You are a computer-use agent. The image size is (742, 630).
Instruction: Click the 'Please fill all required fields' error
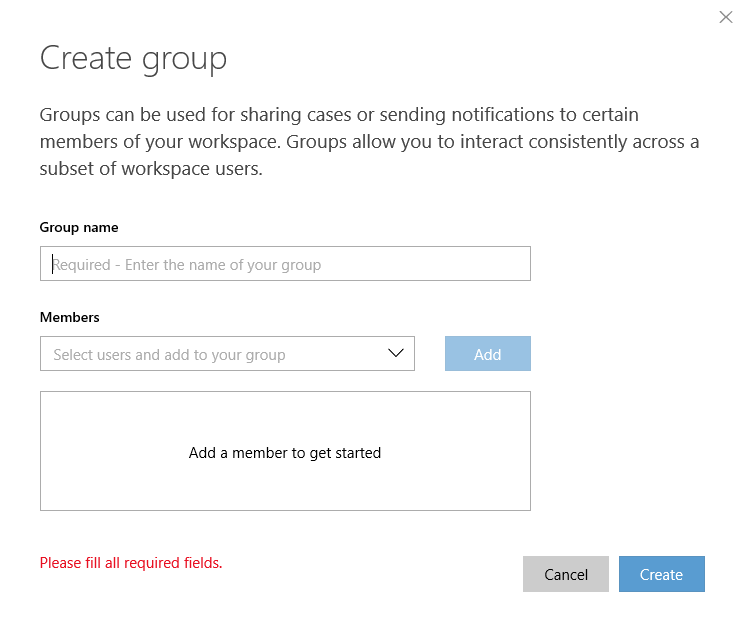coord(131,563)
